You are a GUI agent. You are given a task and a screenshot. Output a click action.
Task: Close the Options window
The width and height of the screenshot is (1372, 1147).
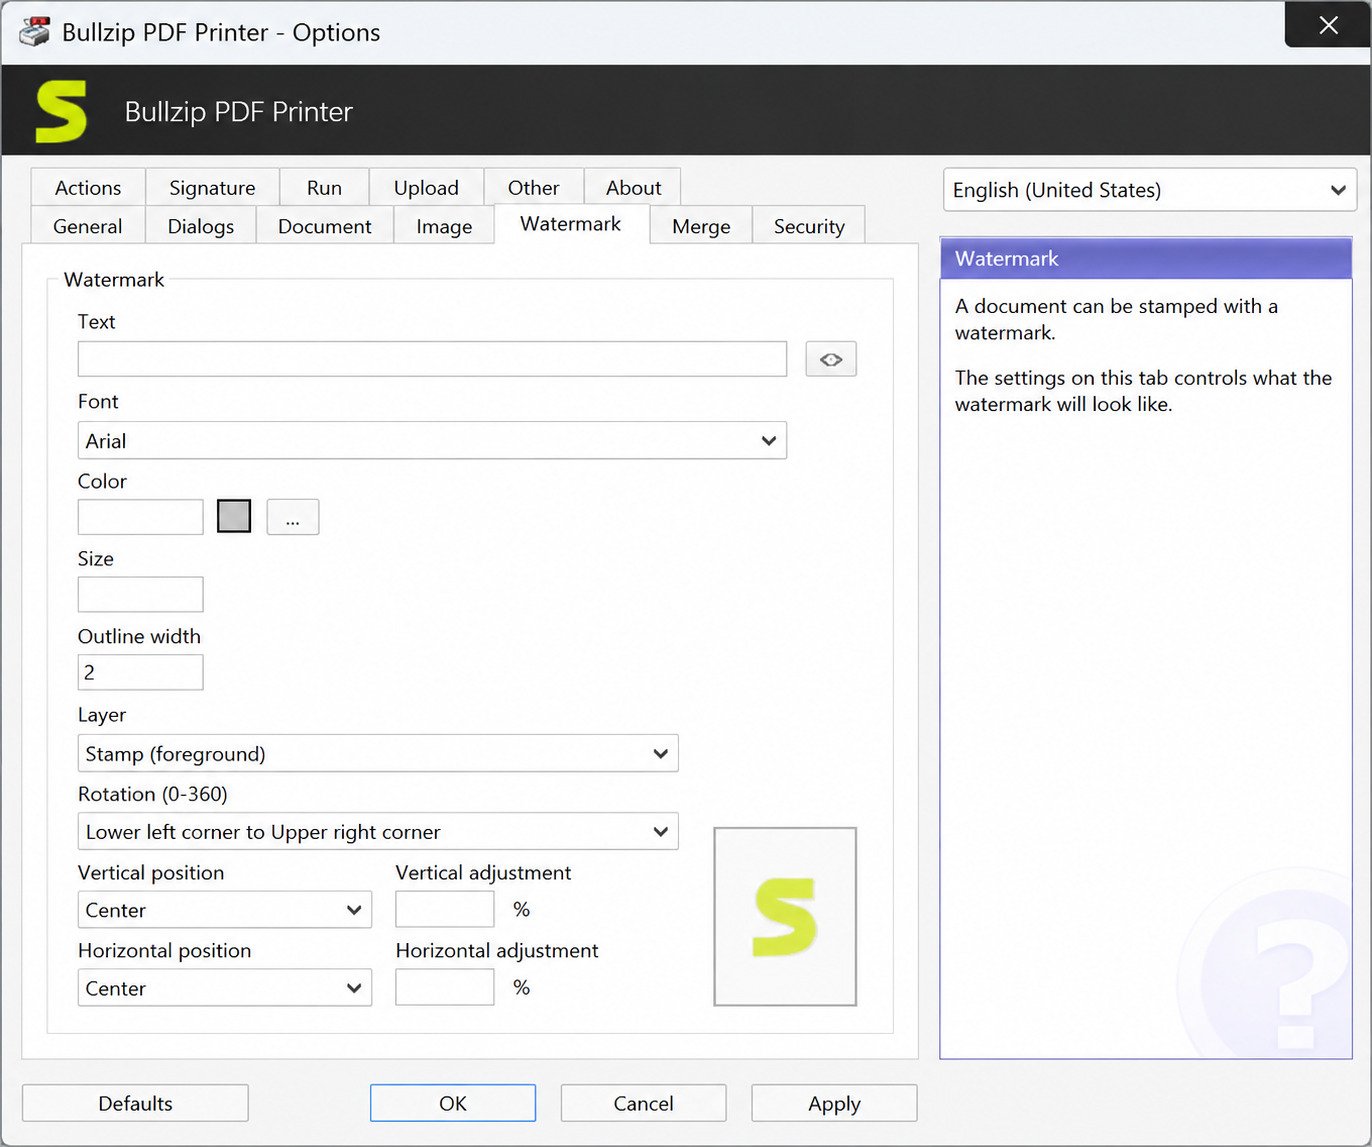click(1328, 25)
